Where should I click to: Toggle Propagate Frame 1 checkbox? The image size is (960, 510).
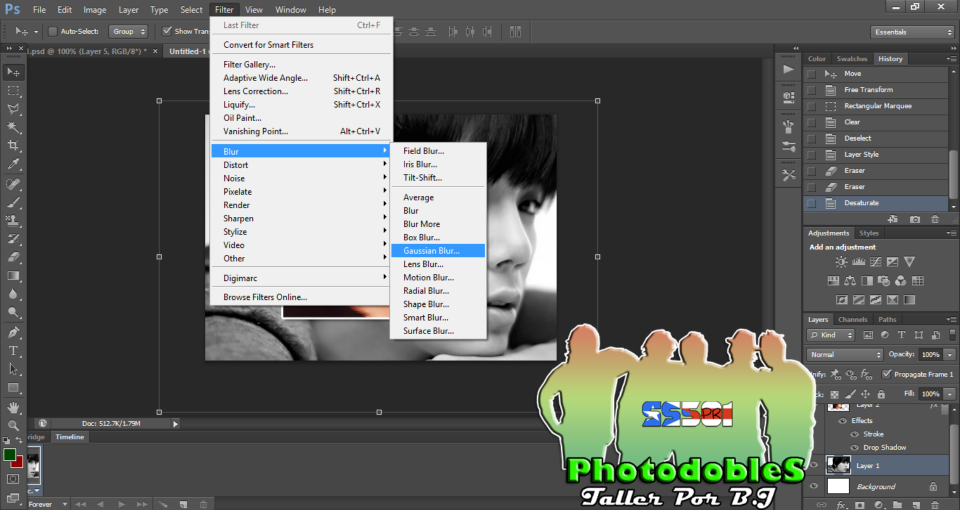pyautogui.click(x=886, y=374)
